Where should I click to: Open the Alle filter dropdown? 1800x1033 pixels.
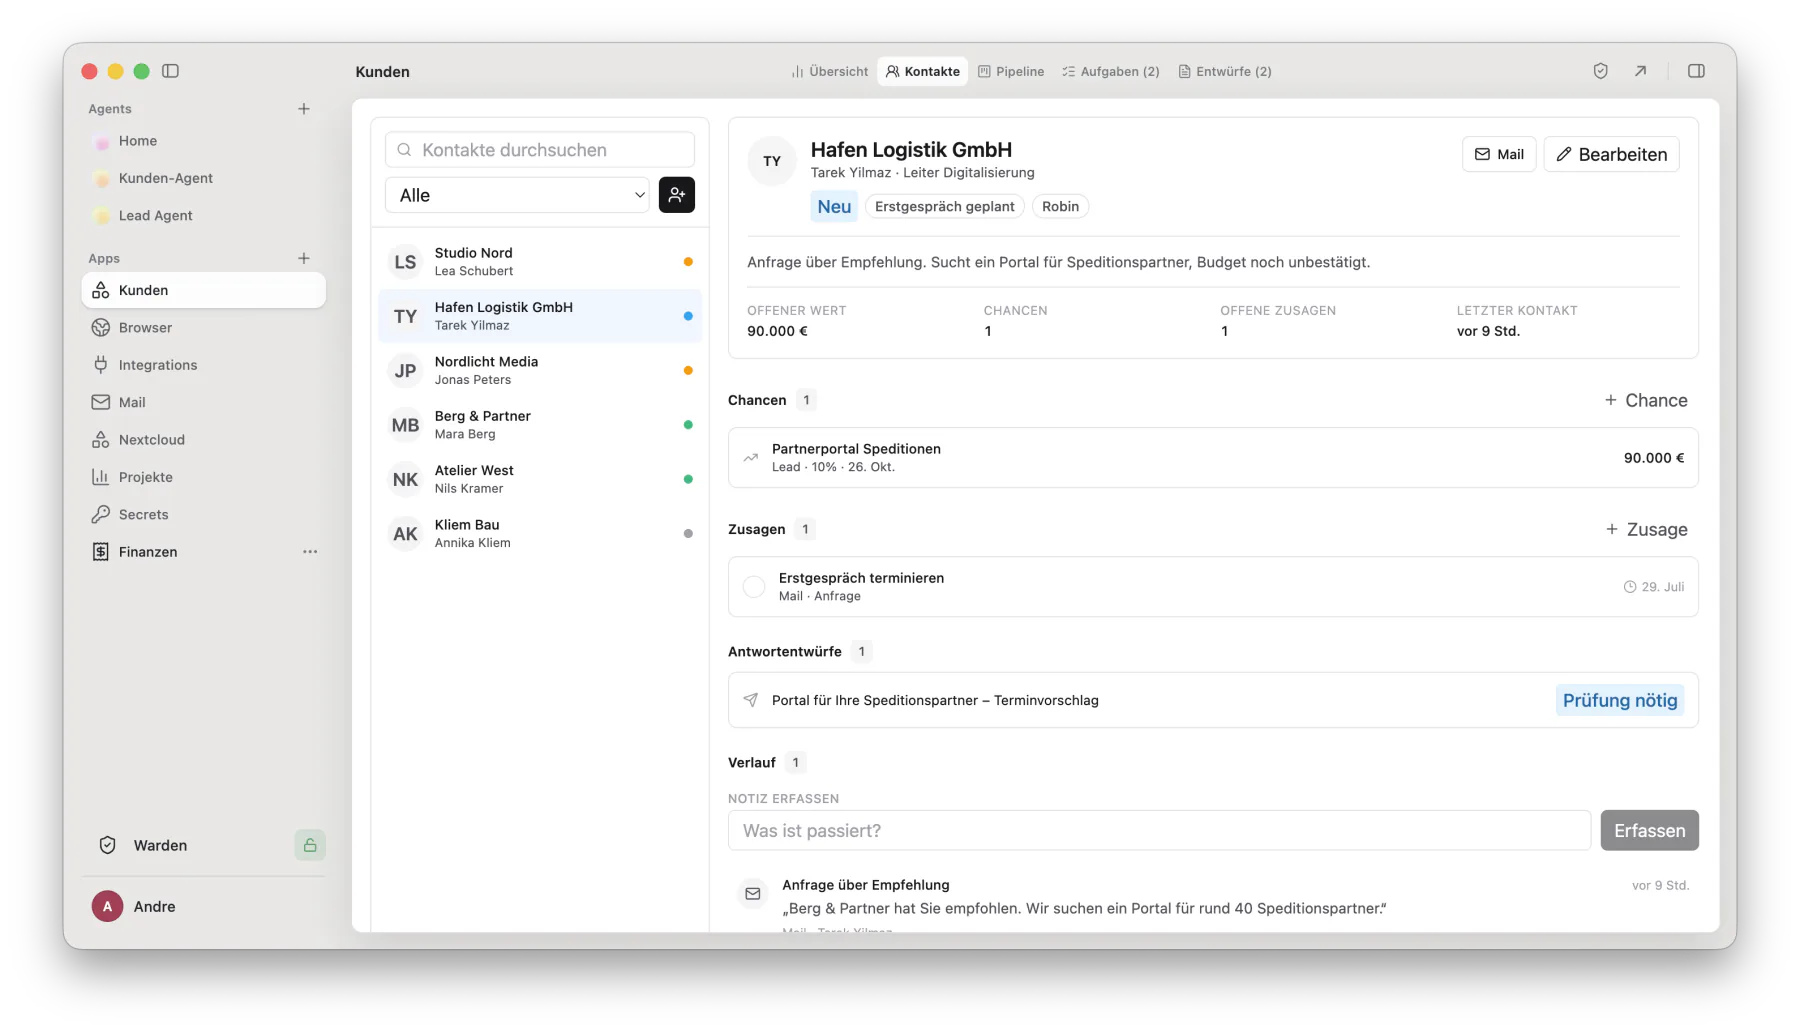point(517,195)
